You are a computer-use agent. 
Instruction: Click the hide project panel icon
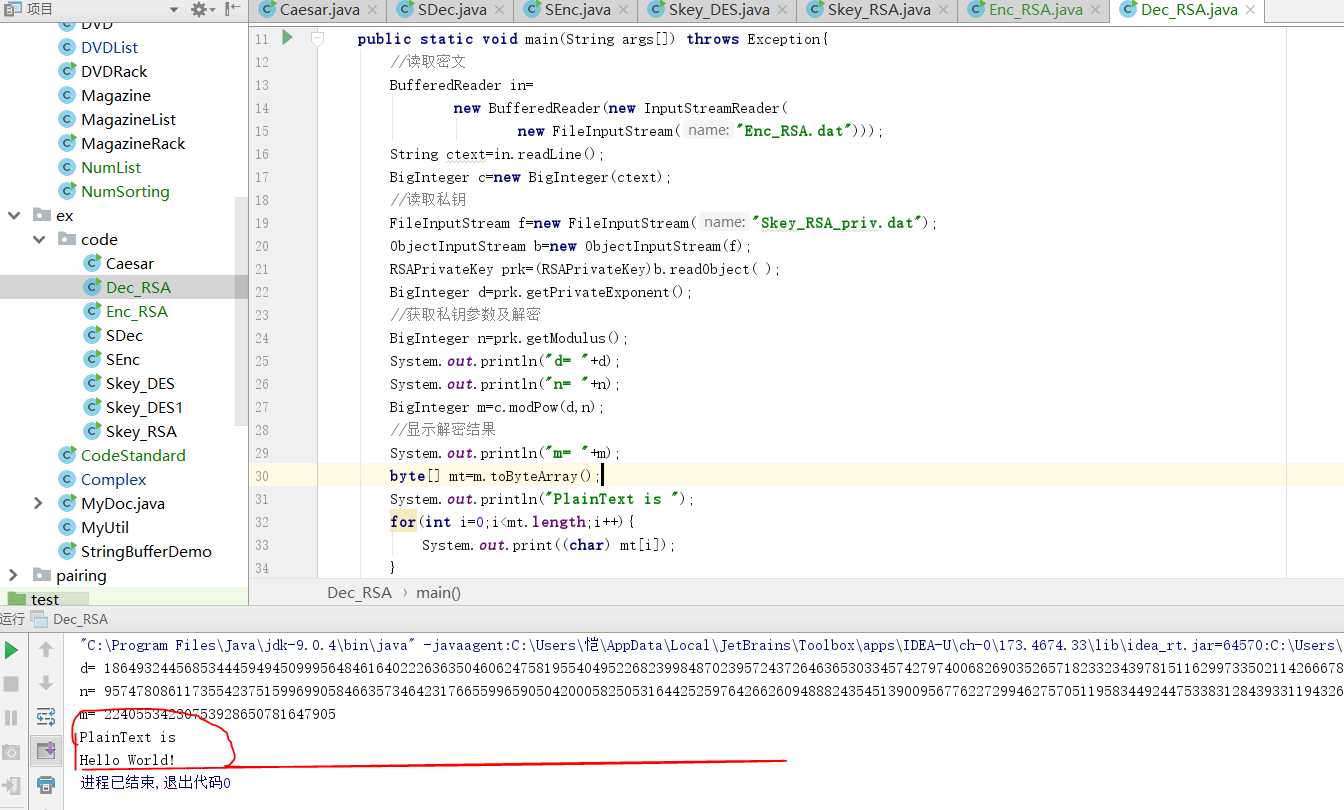[x=232, y=9]
